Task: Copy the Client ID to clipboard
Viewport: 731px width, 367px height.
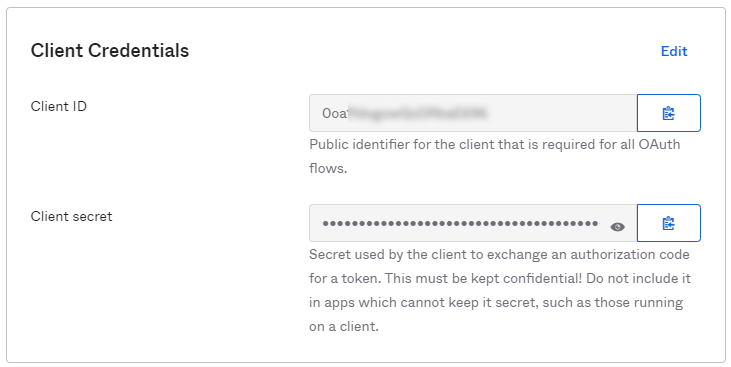Action: (x=669, y=113)
